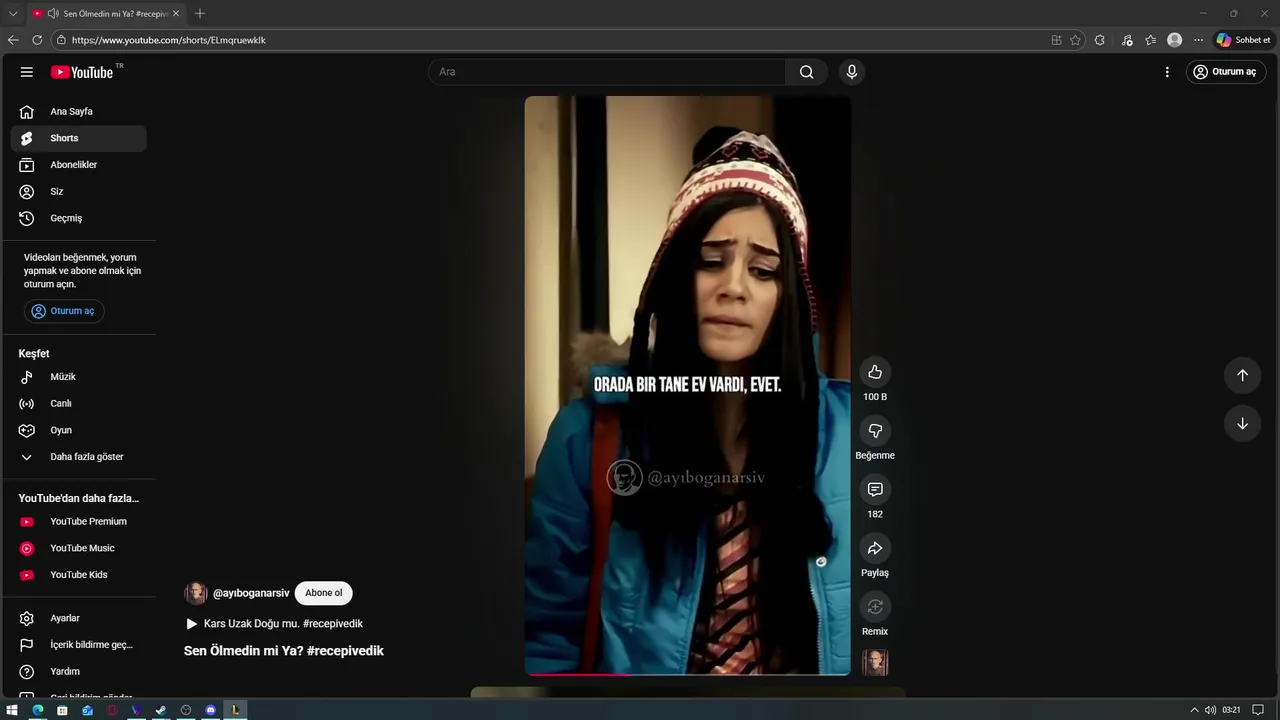Open the @ayıboganarsiv channel name
This screenshot has height=720, width=1280.
251,593
